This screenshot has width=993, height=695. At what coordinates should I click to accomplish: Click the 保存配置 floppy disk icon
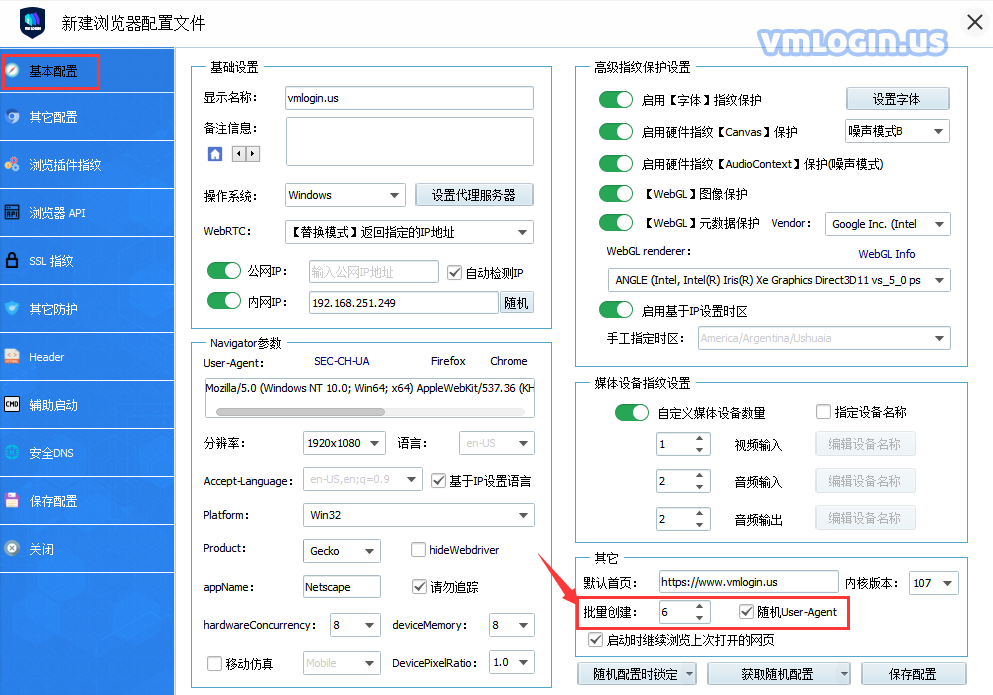click(x=12, y=501)
